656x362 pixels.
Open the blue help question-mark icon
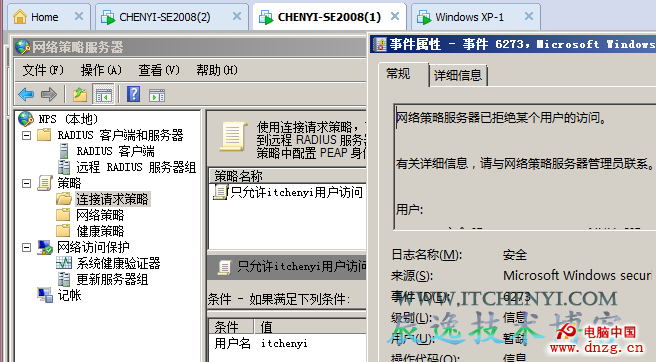click(133, 94)
